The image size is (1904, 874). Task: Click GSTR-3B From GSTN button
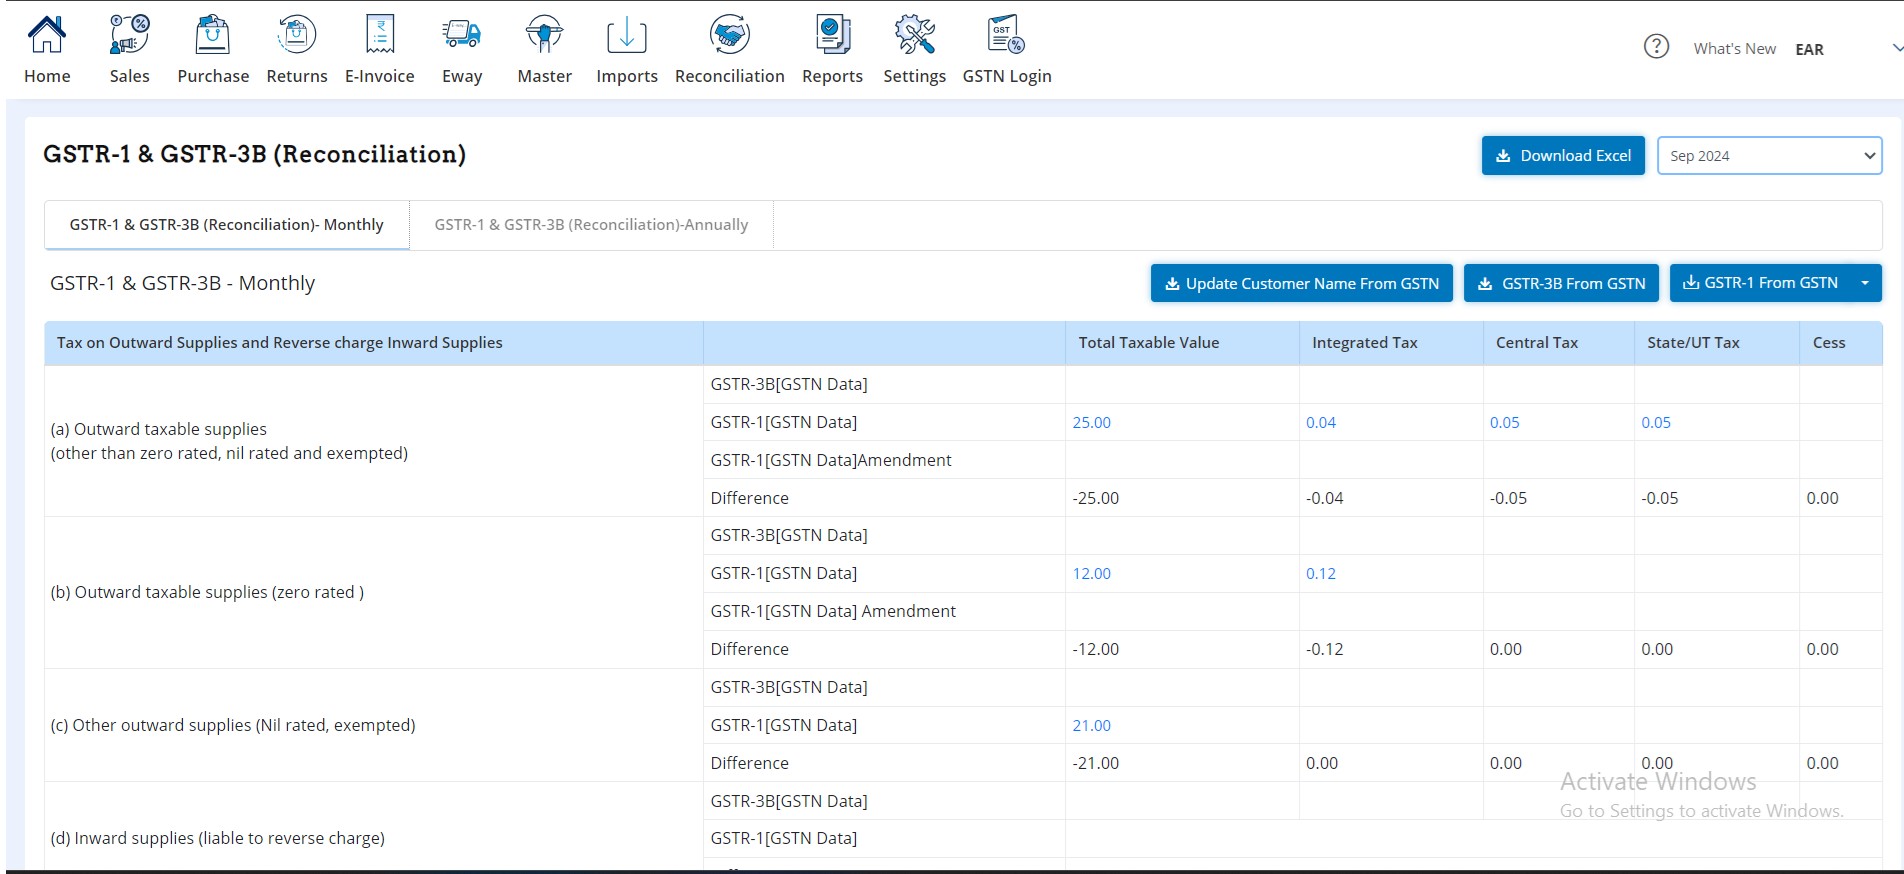click(1561, 283)
